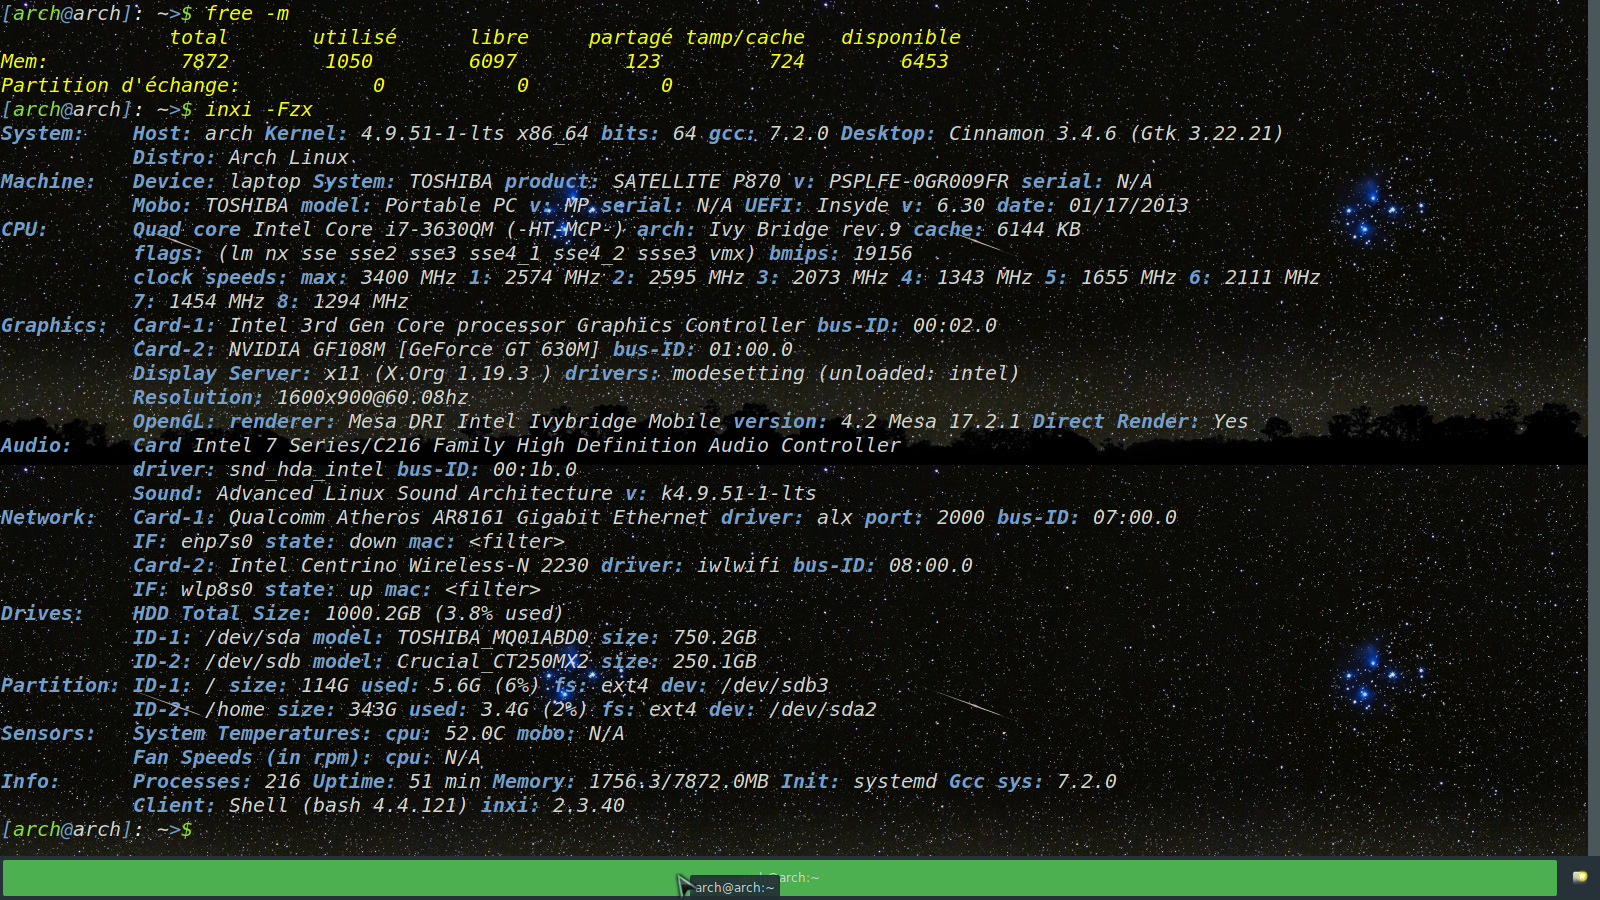Click the 'free -m' command text
Image resolution: width=1600 pixels, height=900 pixels.
(247, 14)
